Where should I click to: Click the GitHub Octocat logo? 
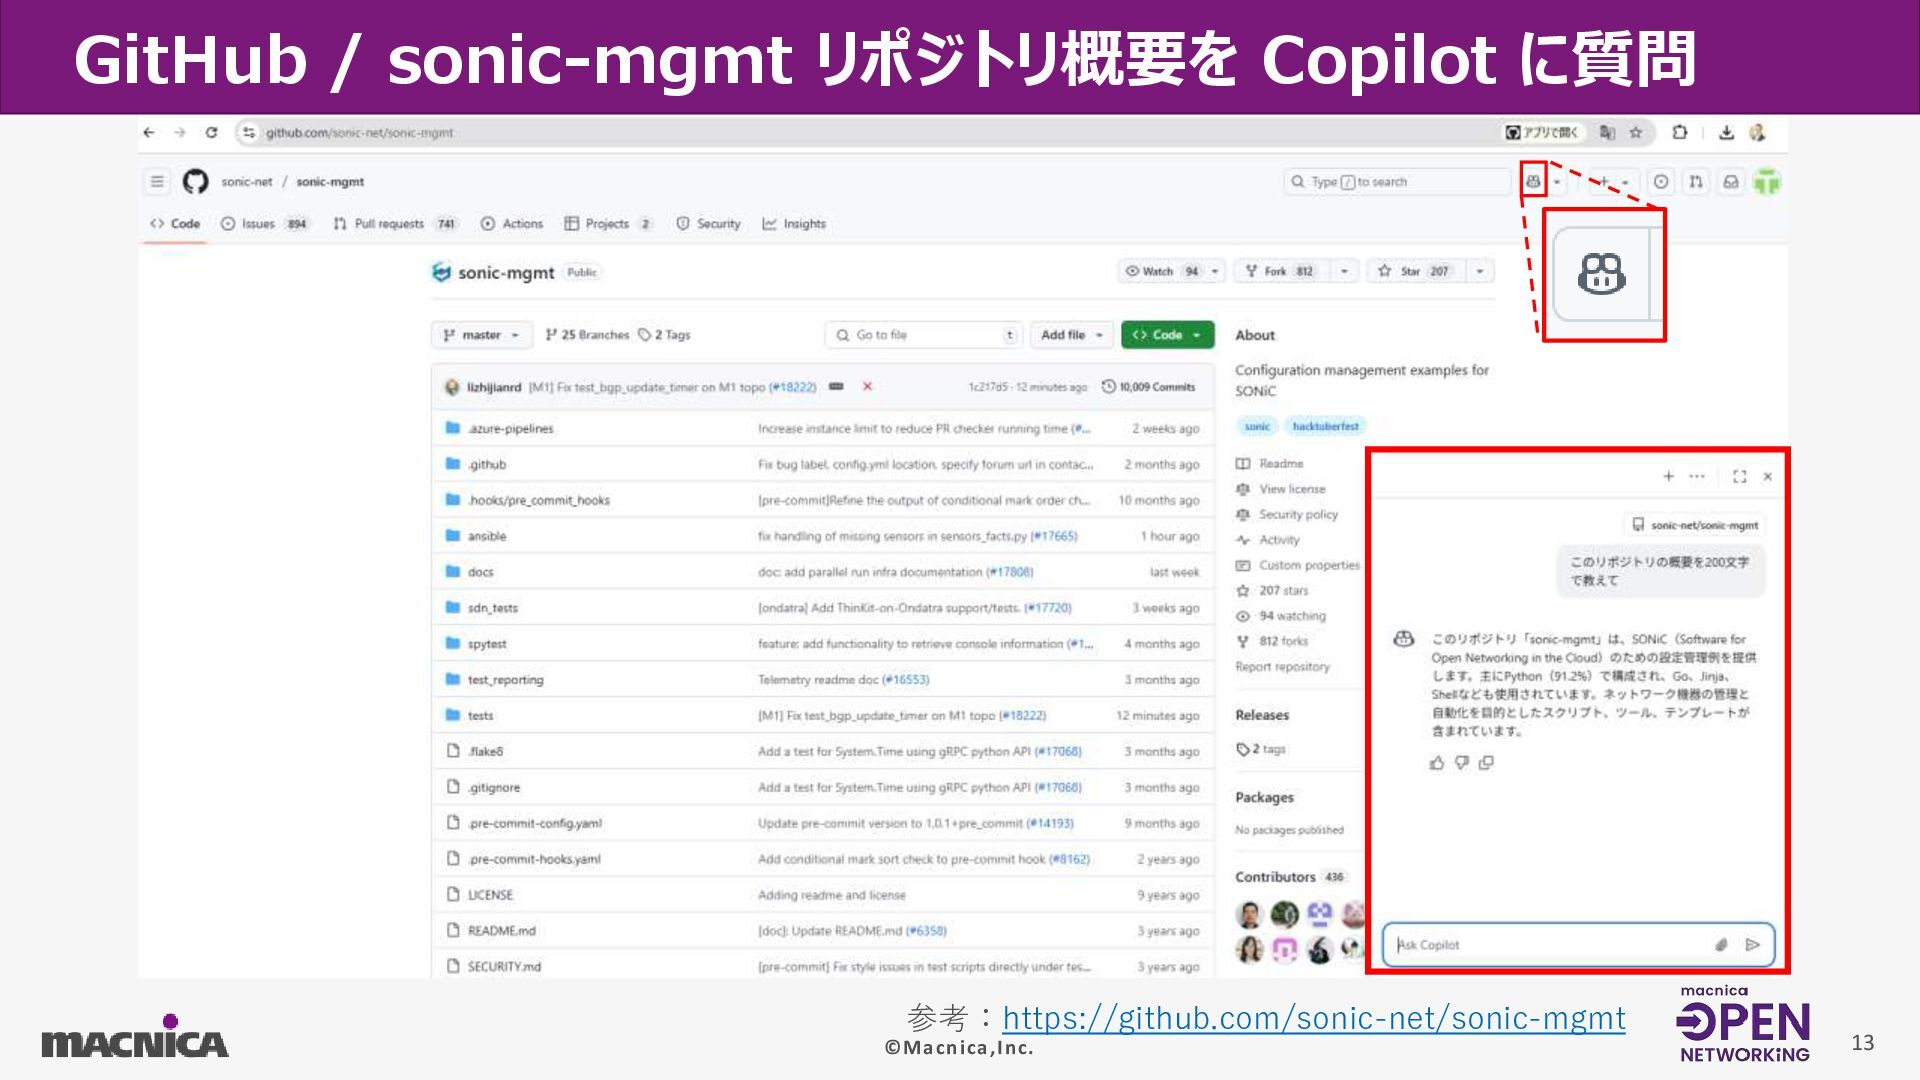[x=195, y=182]
